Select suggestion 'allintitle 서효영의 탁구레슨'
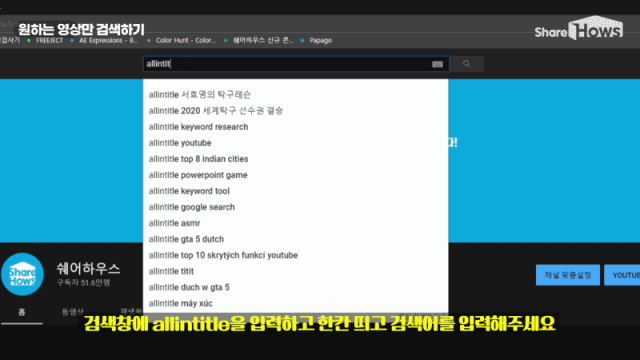The width and height of the screenshot is (640, 360). (x=296, y=95)
